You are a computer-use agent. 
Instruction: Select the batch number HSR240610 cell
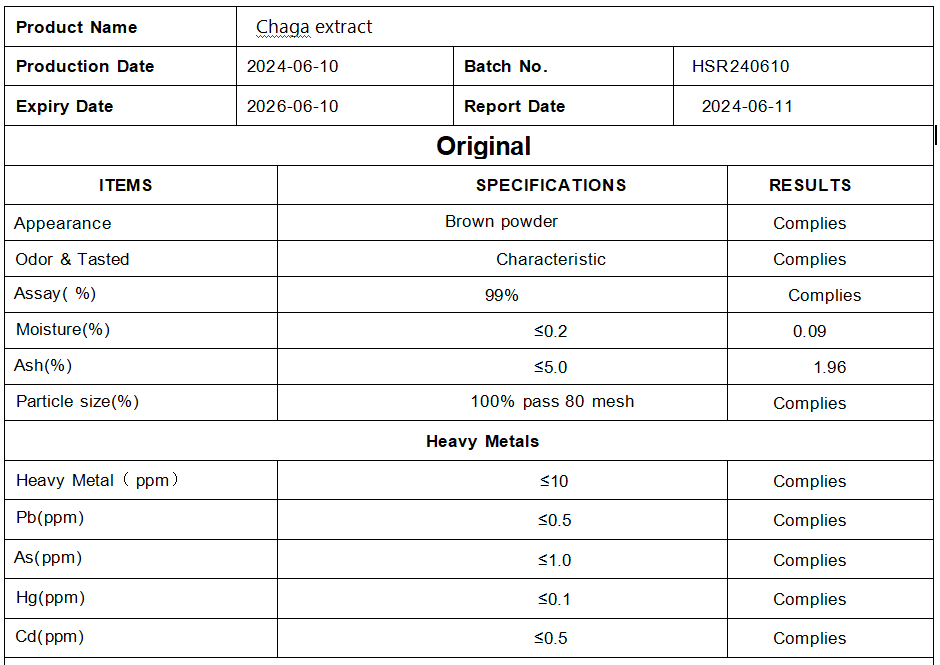coord(740,67)
